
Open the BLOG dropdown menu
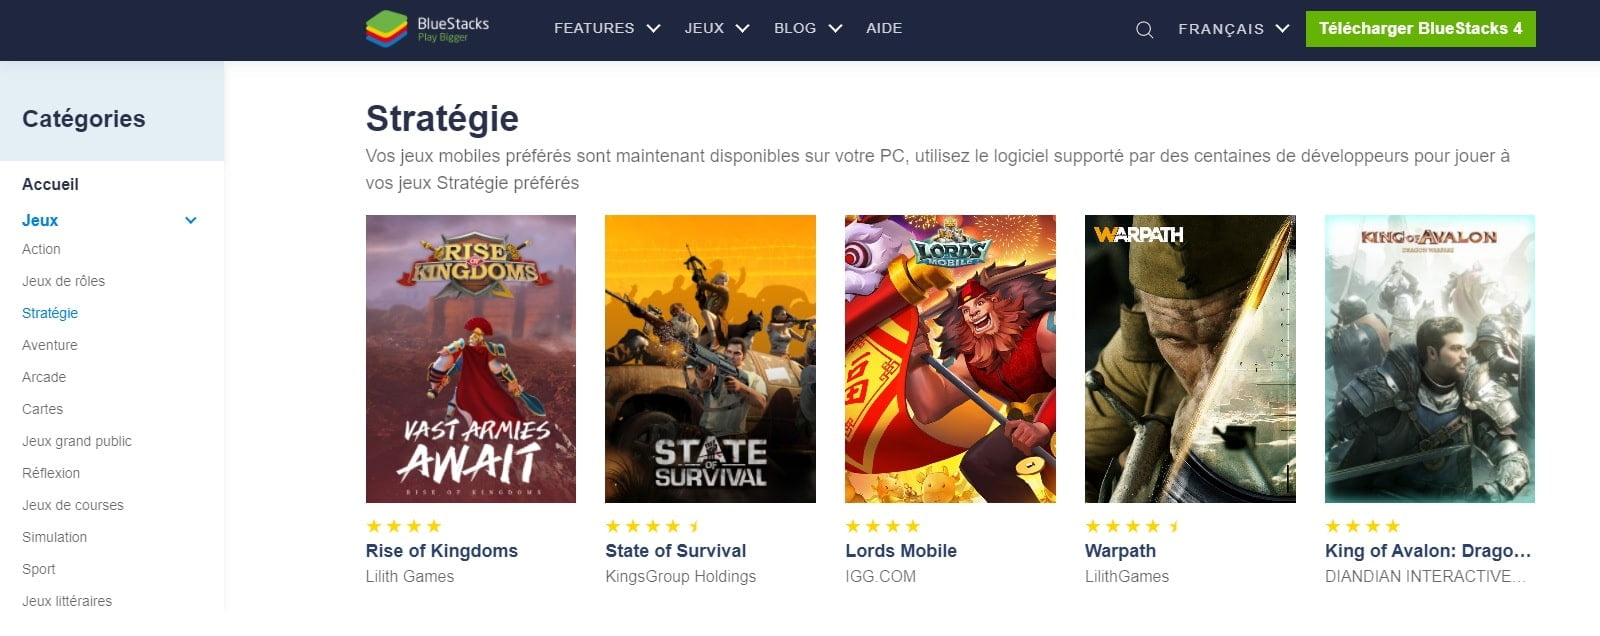(808, 28)
